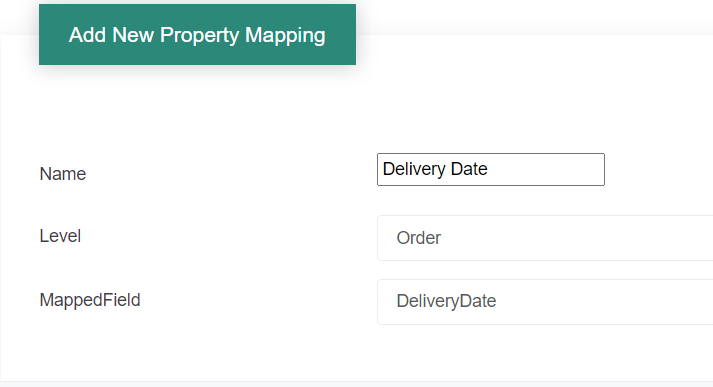Screen dimensions: 713x387
Task: Click the word Add on the green button
Action: click(87, 35)
